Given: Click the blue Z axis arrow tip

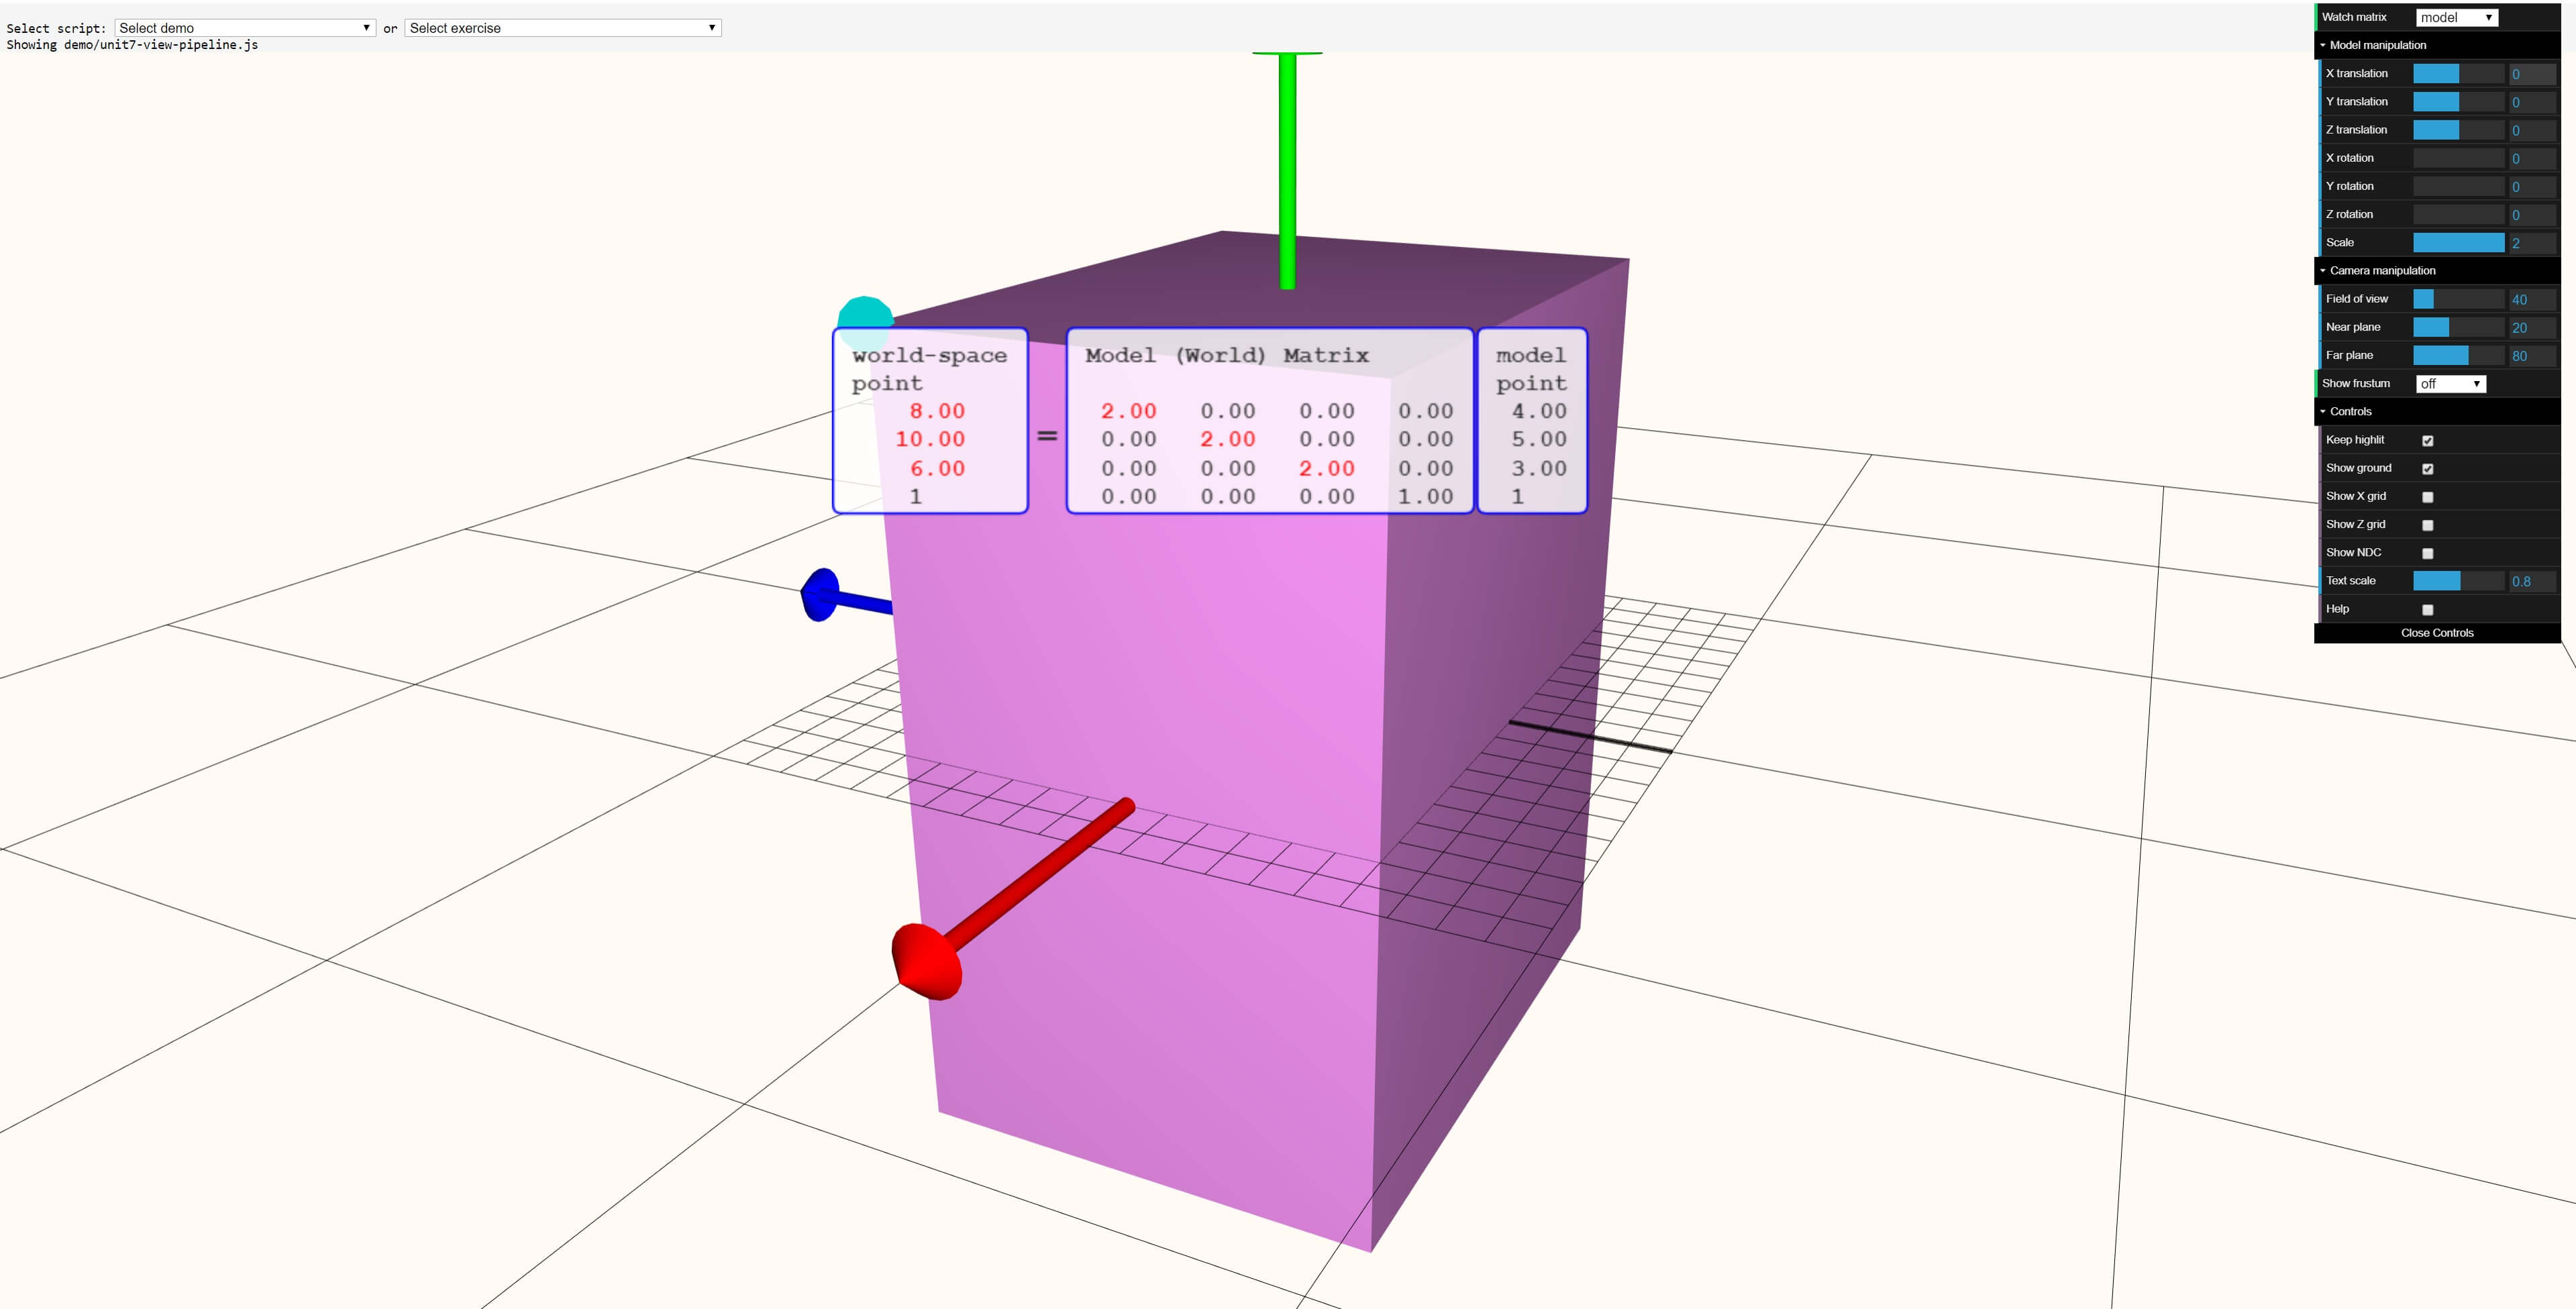Looking at the screenshot, I should tap(820, 595).
